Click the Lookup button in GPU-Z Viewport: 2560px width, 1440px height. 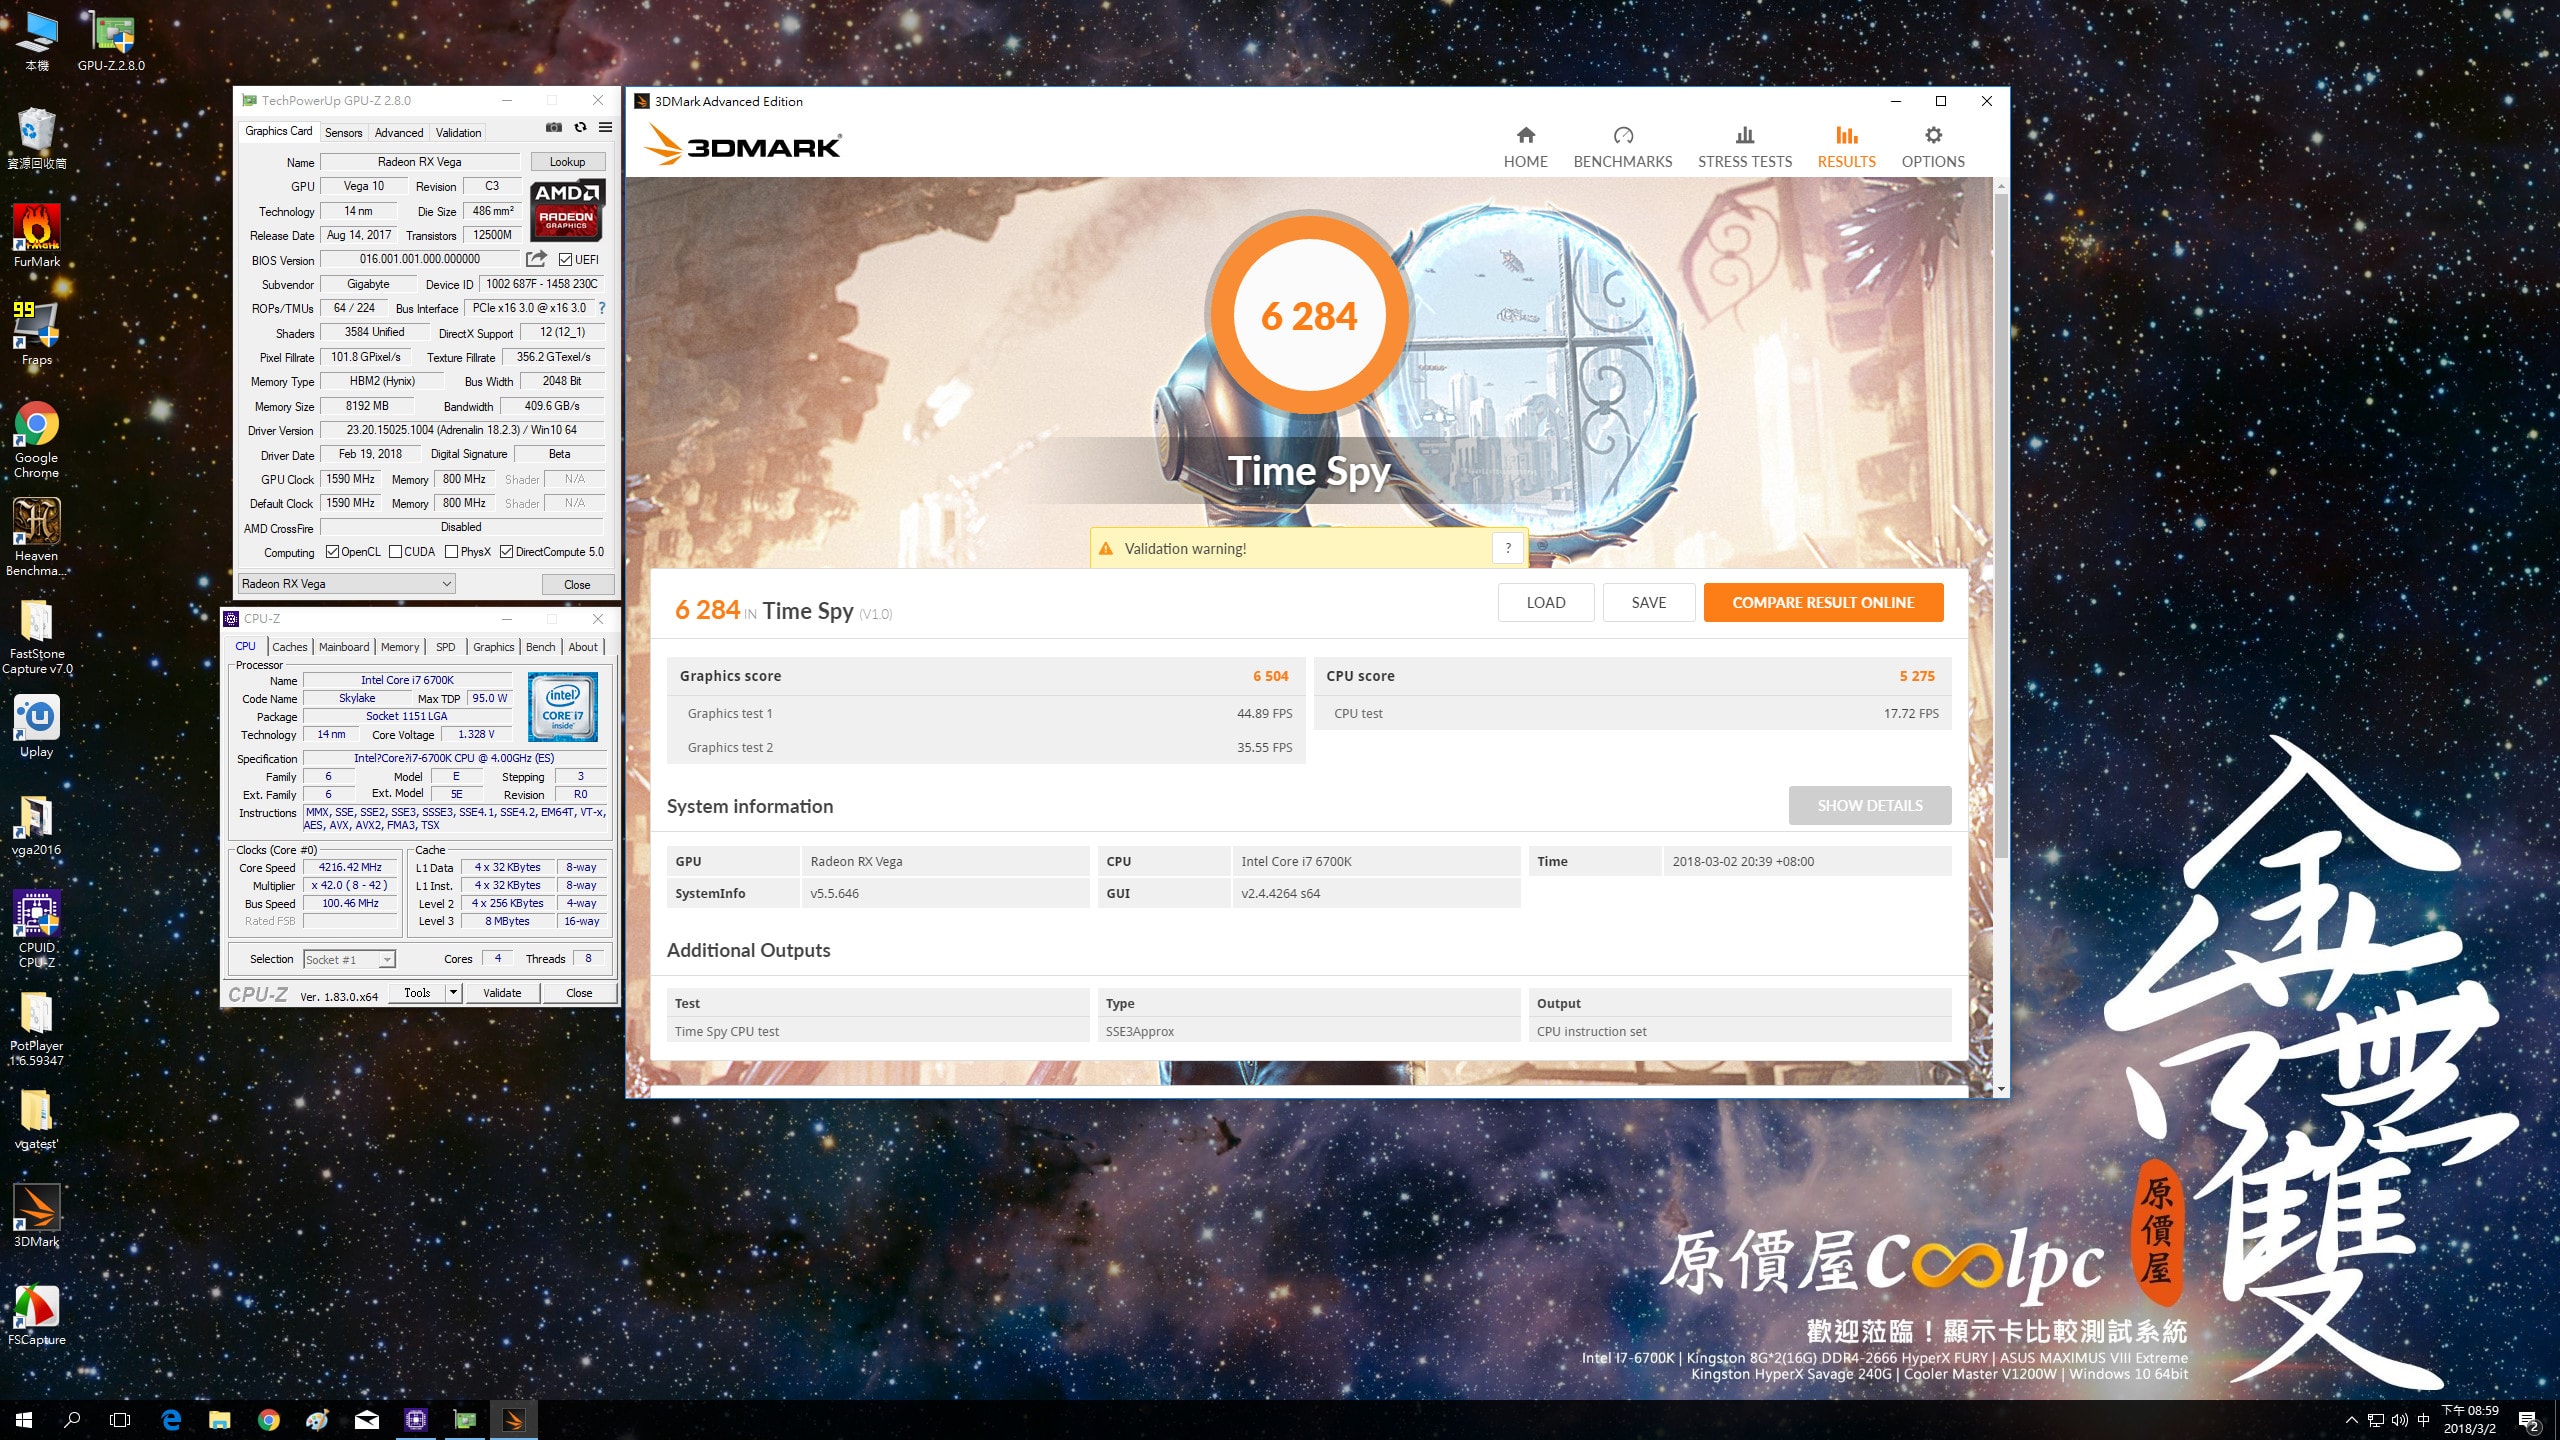567,162
